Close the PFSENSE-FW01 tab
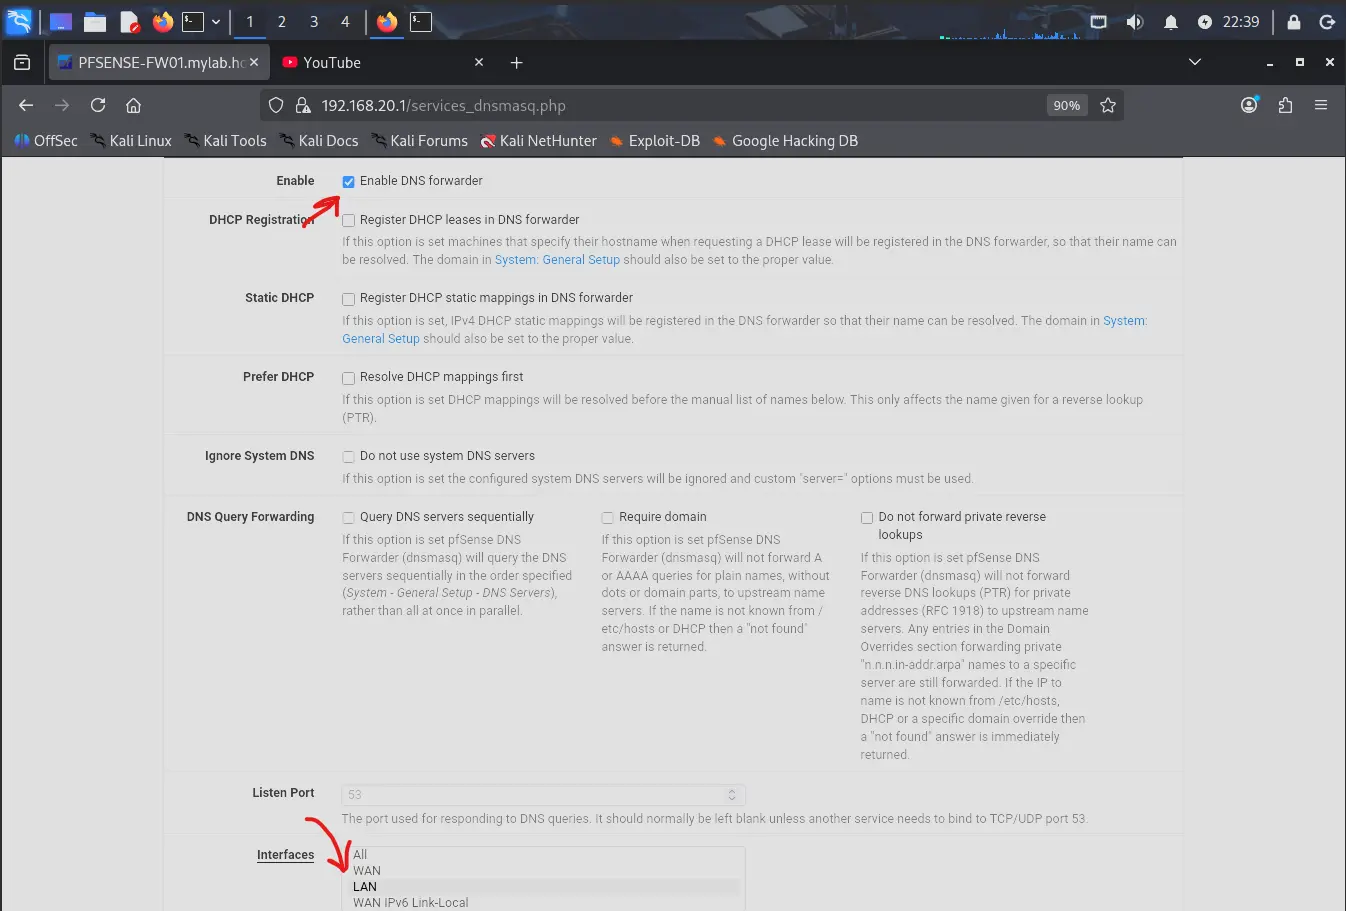 pyautogui.click(x=254, y=62)
